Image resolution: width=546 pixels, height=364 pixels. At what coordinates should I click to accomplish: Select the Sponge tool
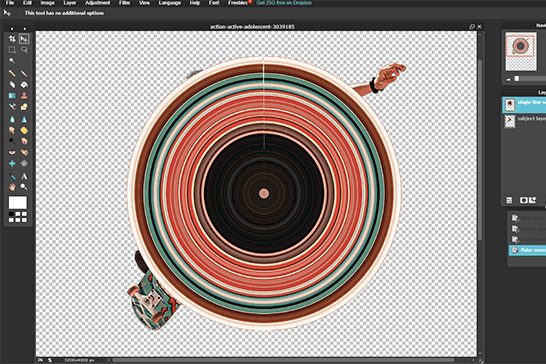(x=24, y=131)
